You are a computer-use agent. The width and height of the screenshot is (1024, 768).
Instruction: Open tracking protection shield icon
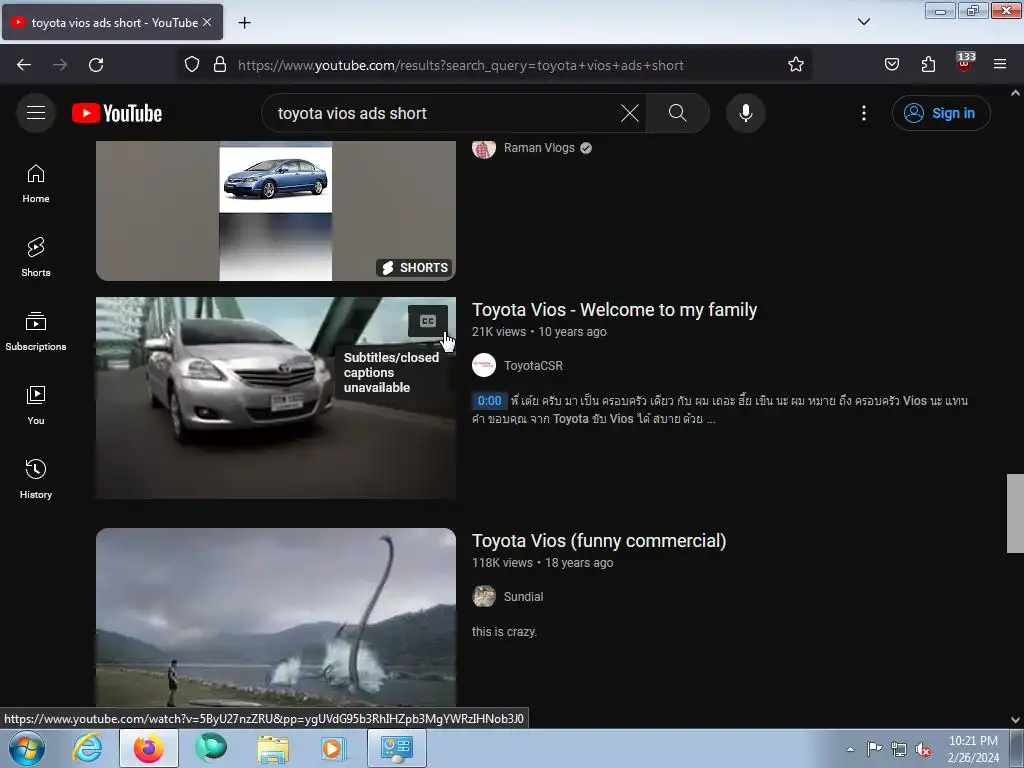pos(191,65)
